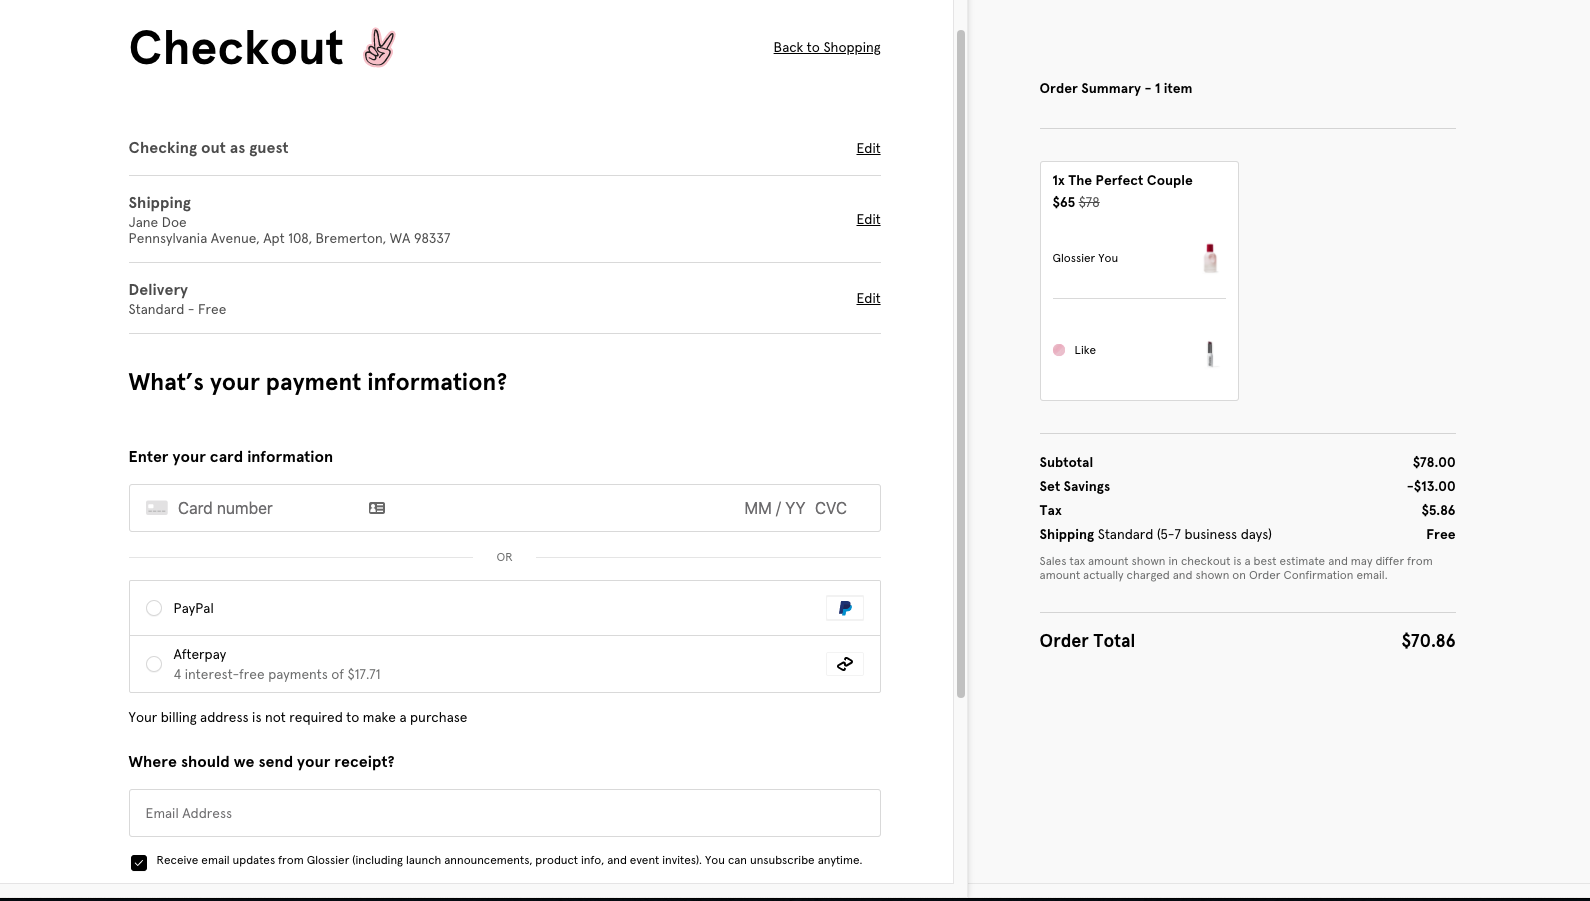Click the MM / YY expiry field
The image size is (1590, 901).
[x=774, y=508]
